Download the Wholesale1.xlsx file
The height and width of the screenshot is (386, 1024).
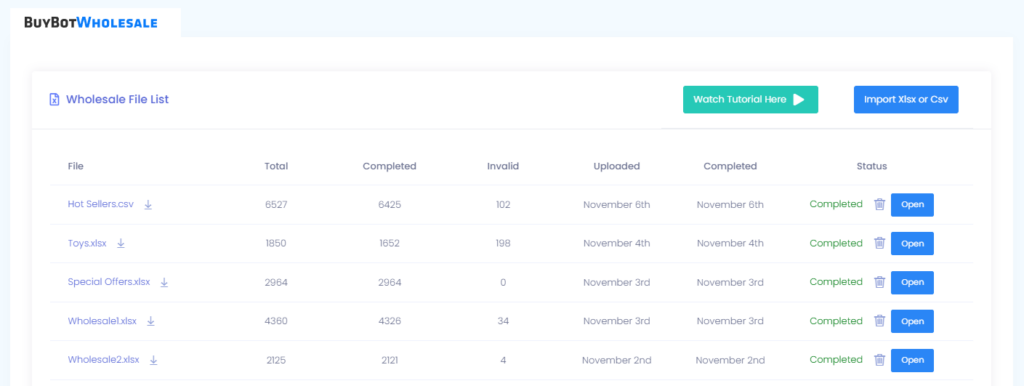(x=151, y=321)
